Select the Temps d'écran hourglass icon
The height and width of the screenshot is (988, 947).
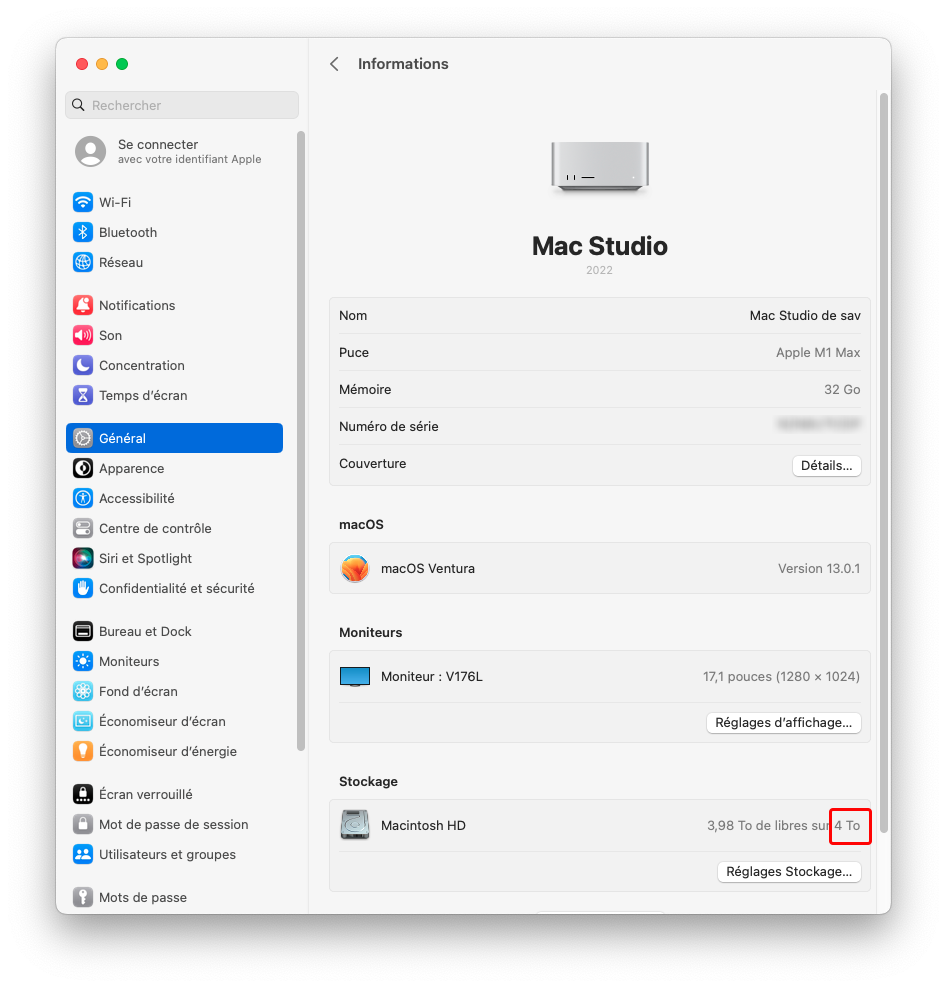[x=83, y=395]
